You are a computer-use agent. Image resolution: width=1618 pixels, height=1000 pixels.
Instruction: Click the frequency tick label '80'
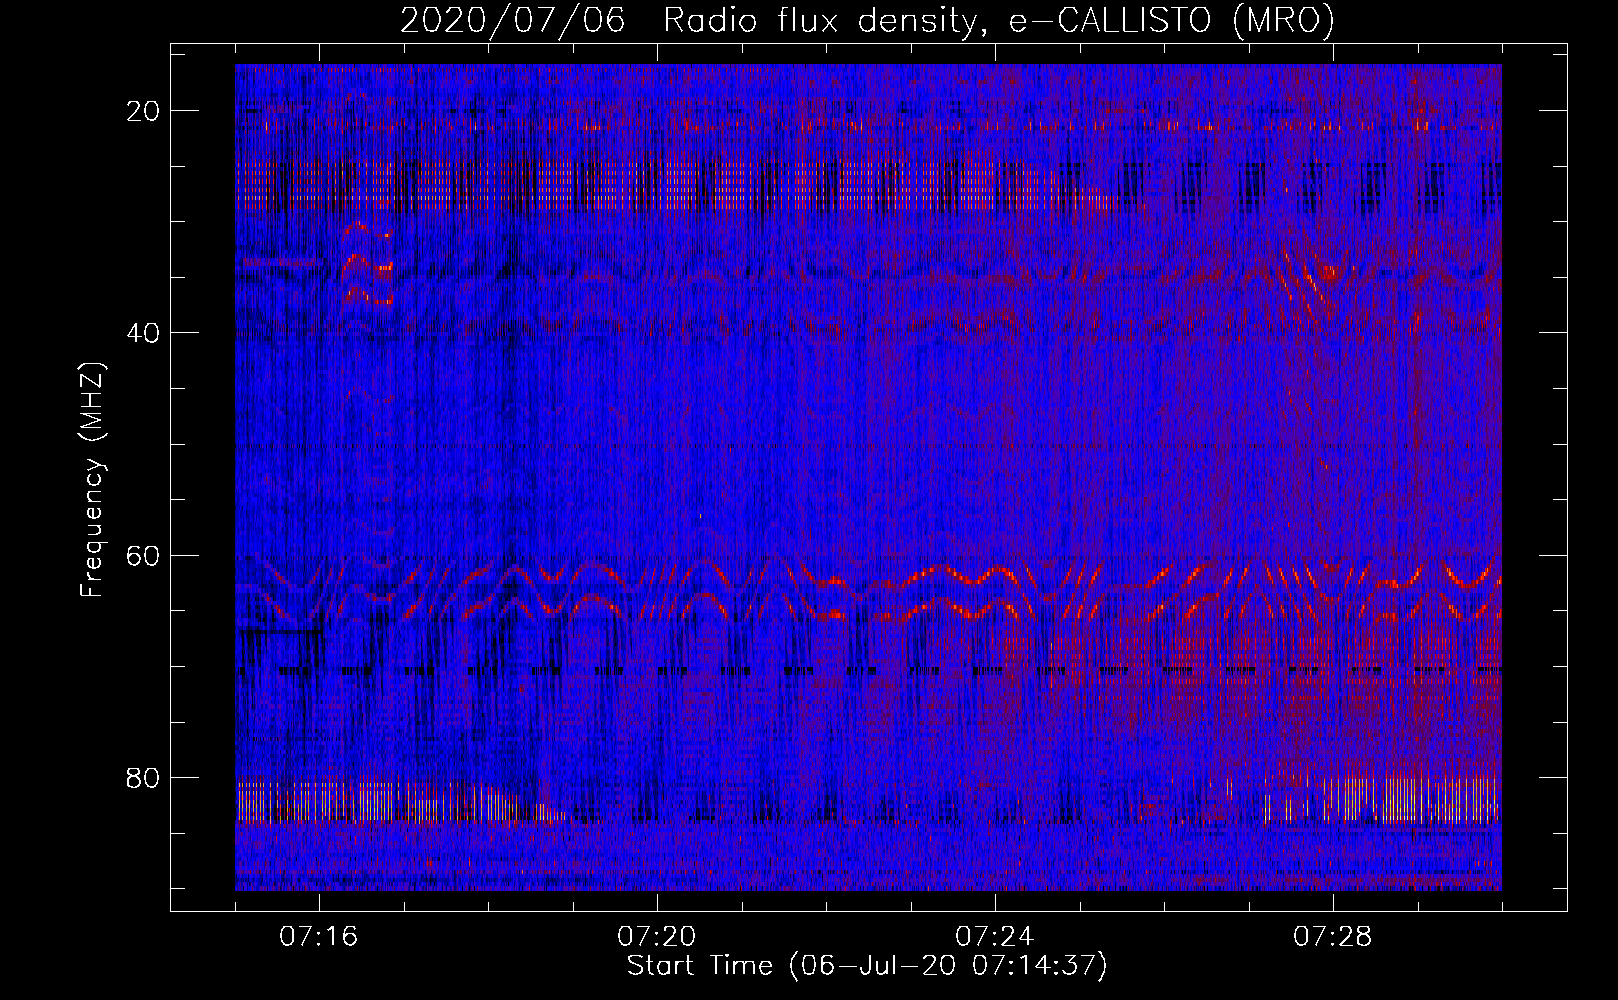(144, 777)
